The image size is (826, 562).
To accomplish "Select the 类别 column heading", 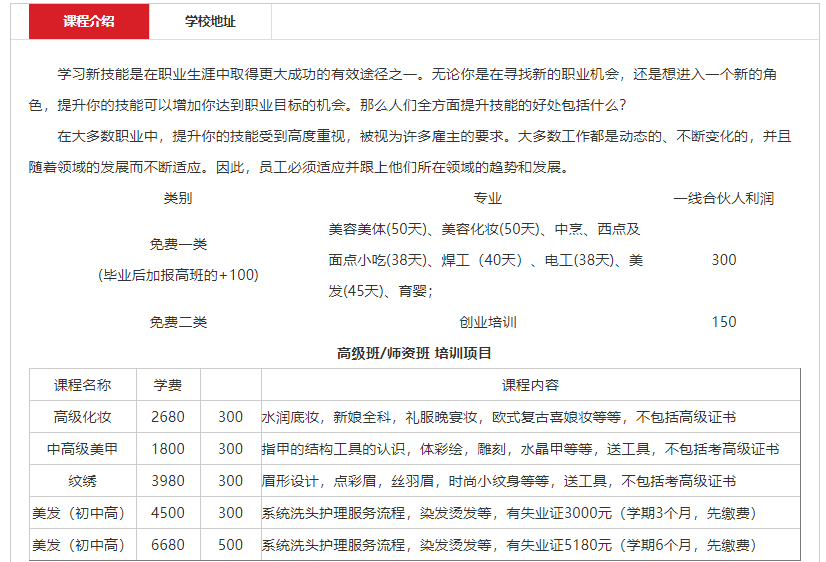I will tap(178, 199).
